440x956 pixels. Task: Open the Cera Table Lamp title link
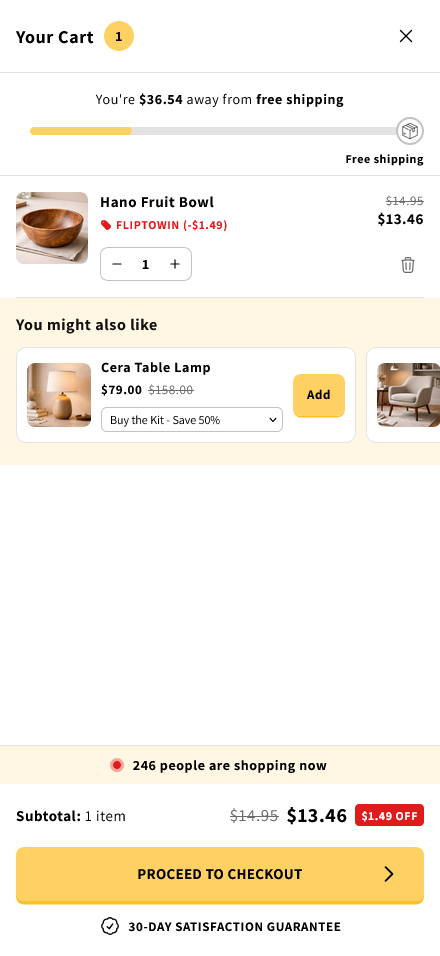156,368
